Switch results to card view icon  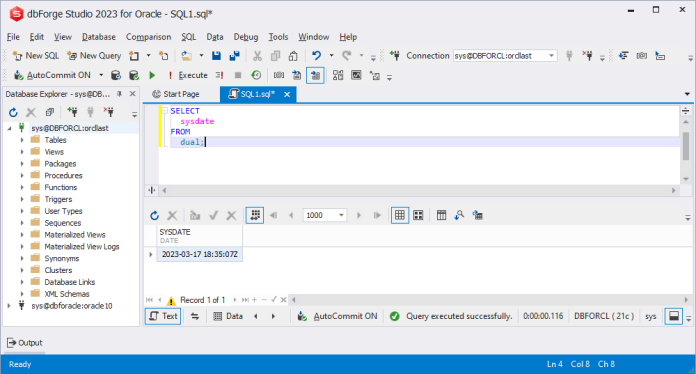(x=418, y=216)
